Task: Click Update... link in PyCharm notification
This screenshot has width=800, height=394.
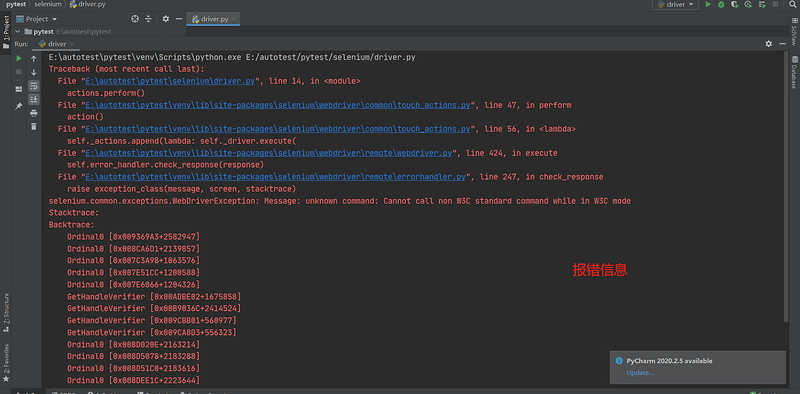Action: (640, 373)
